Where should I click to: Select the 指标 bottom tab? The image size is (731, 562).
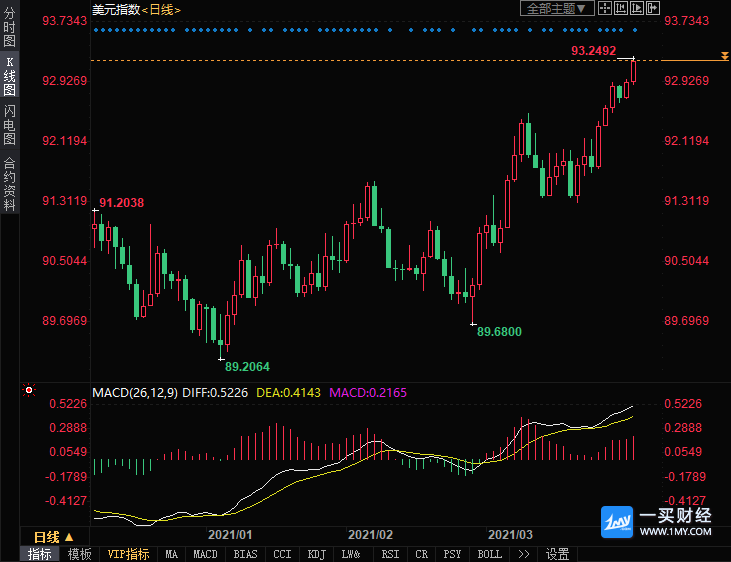pyautogui.click(x=39, y=554)
